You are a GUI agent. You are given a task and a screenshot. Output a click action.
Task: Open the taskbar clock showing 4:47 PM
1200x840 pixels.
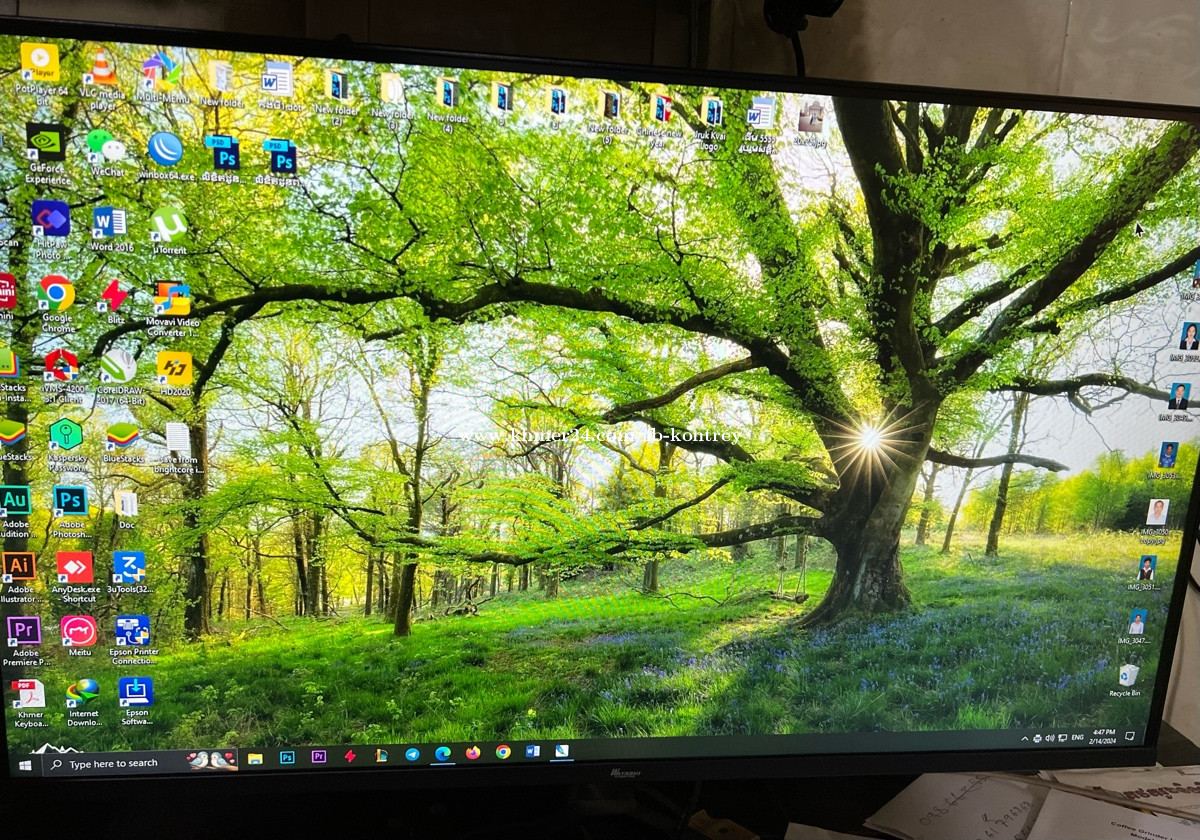point(1103,736)
